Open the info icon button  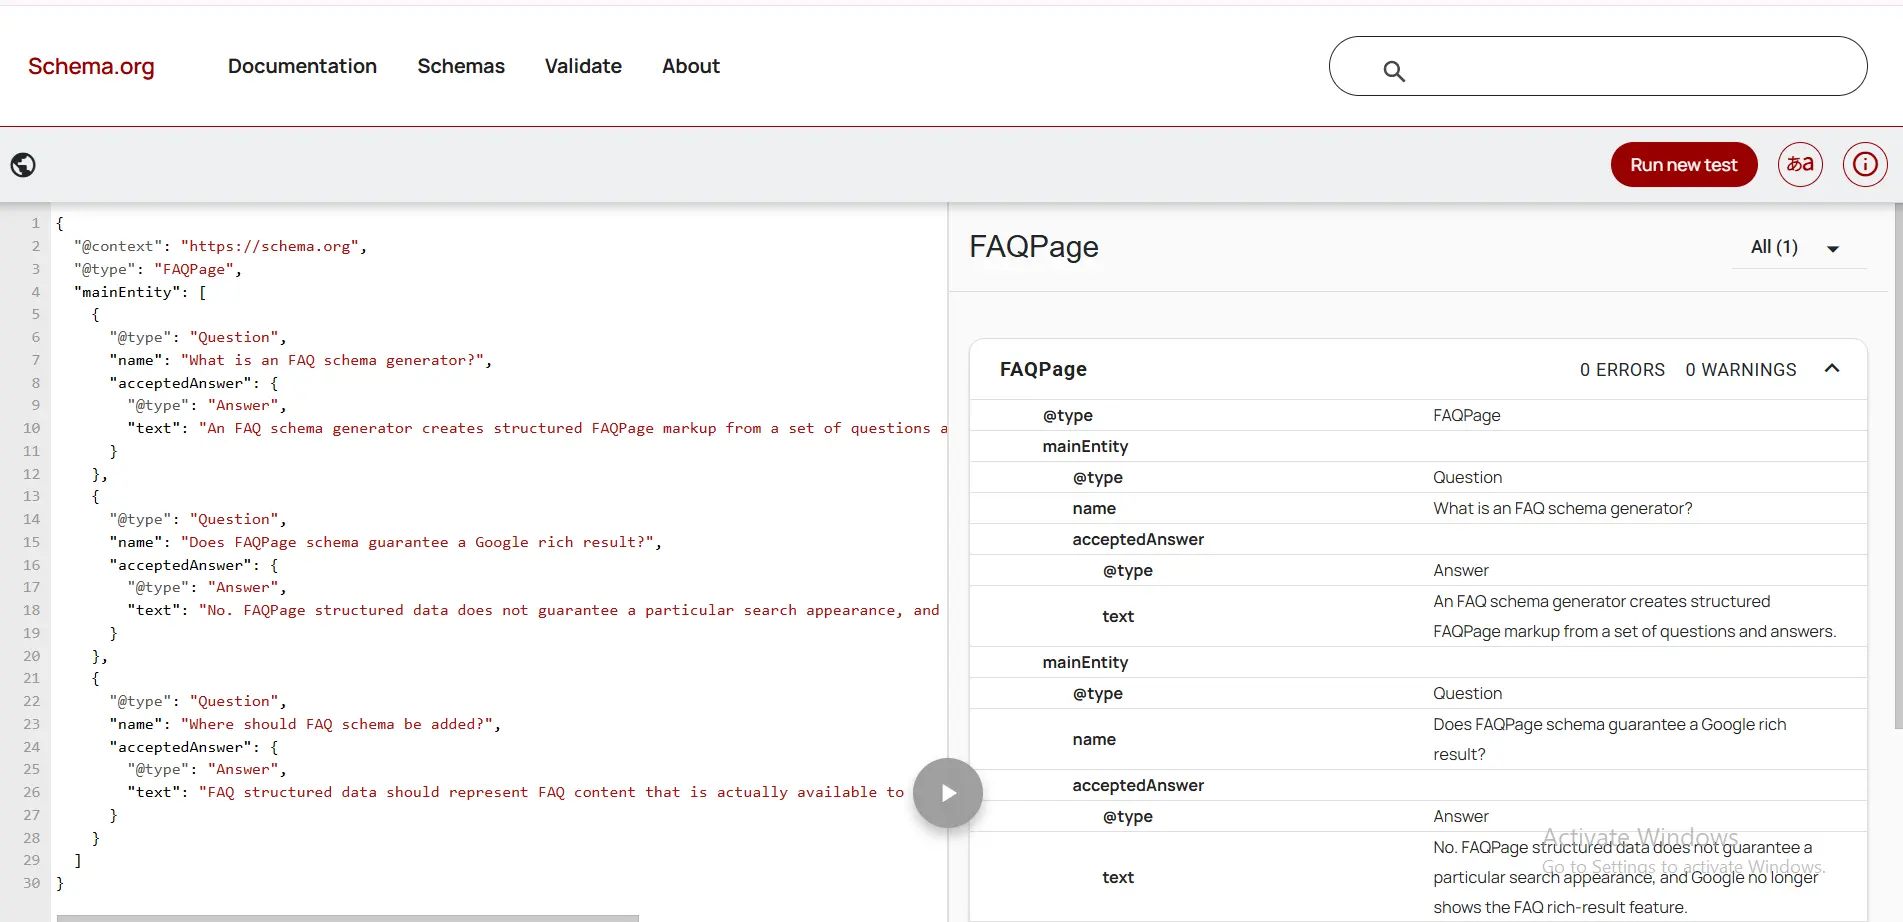pyautogui.click(x=1865, y=164)
